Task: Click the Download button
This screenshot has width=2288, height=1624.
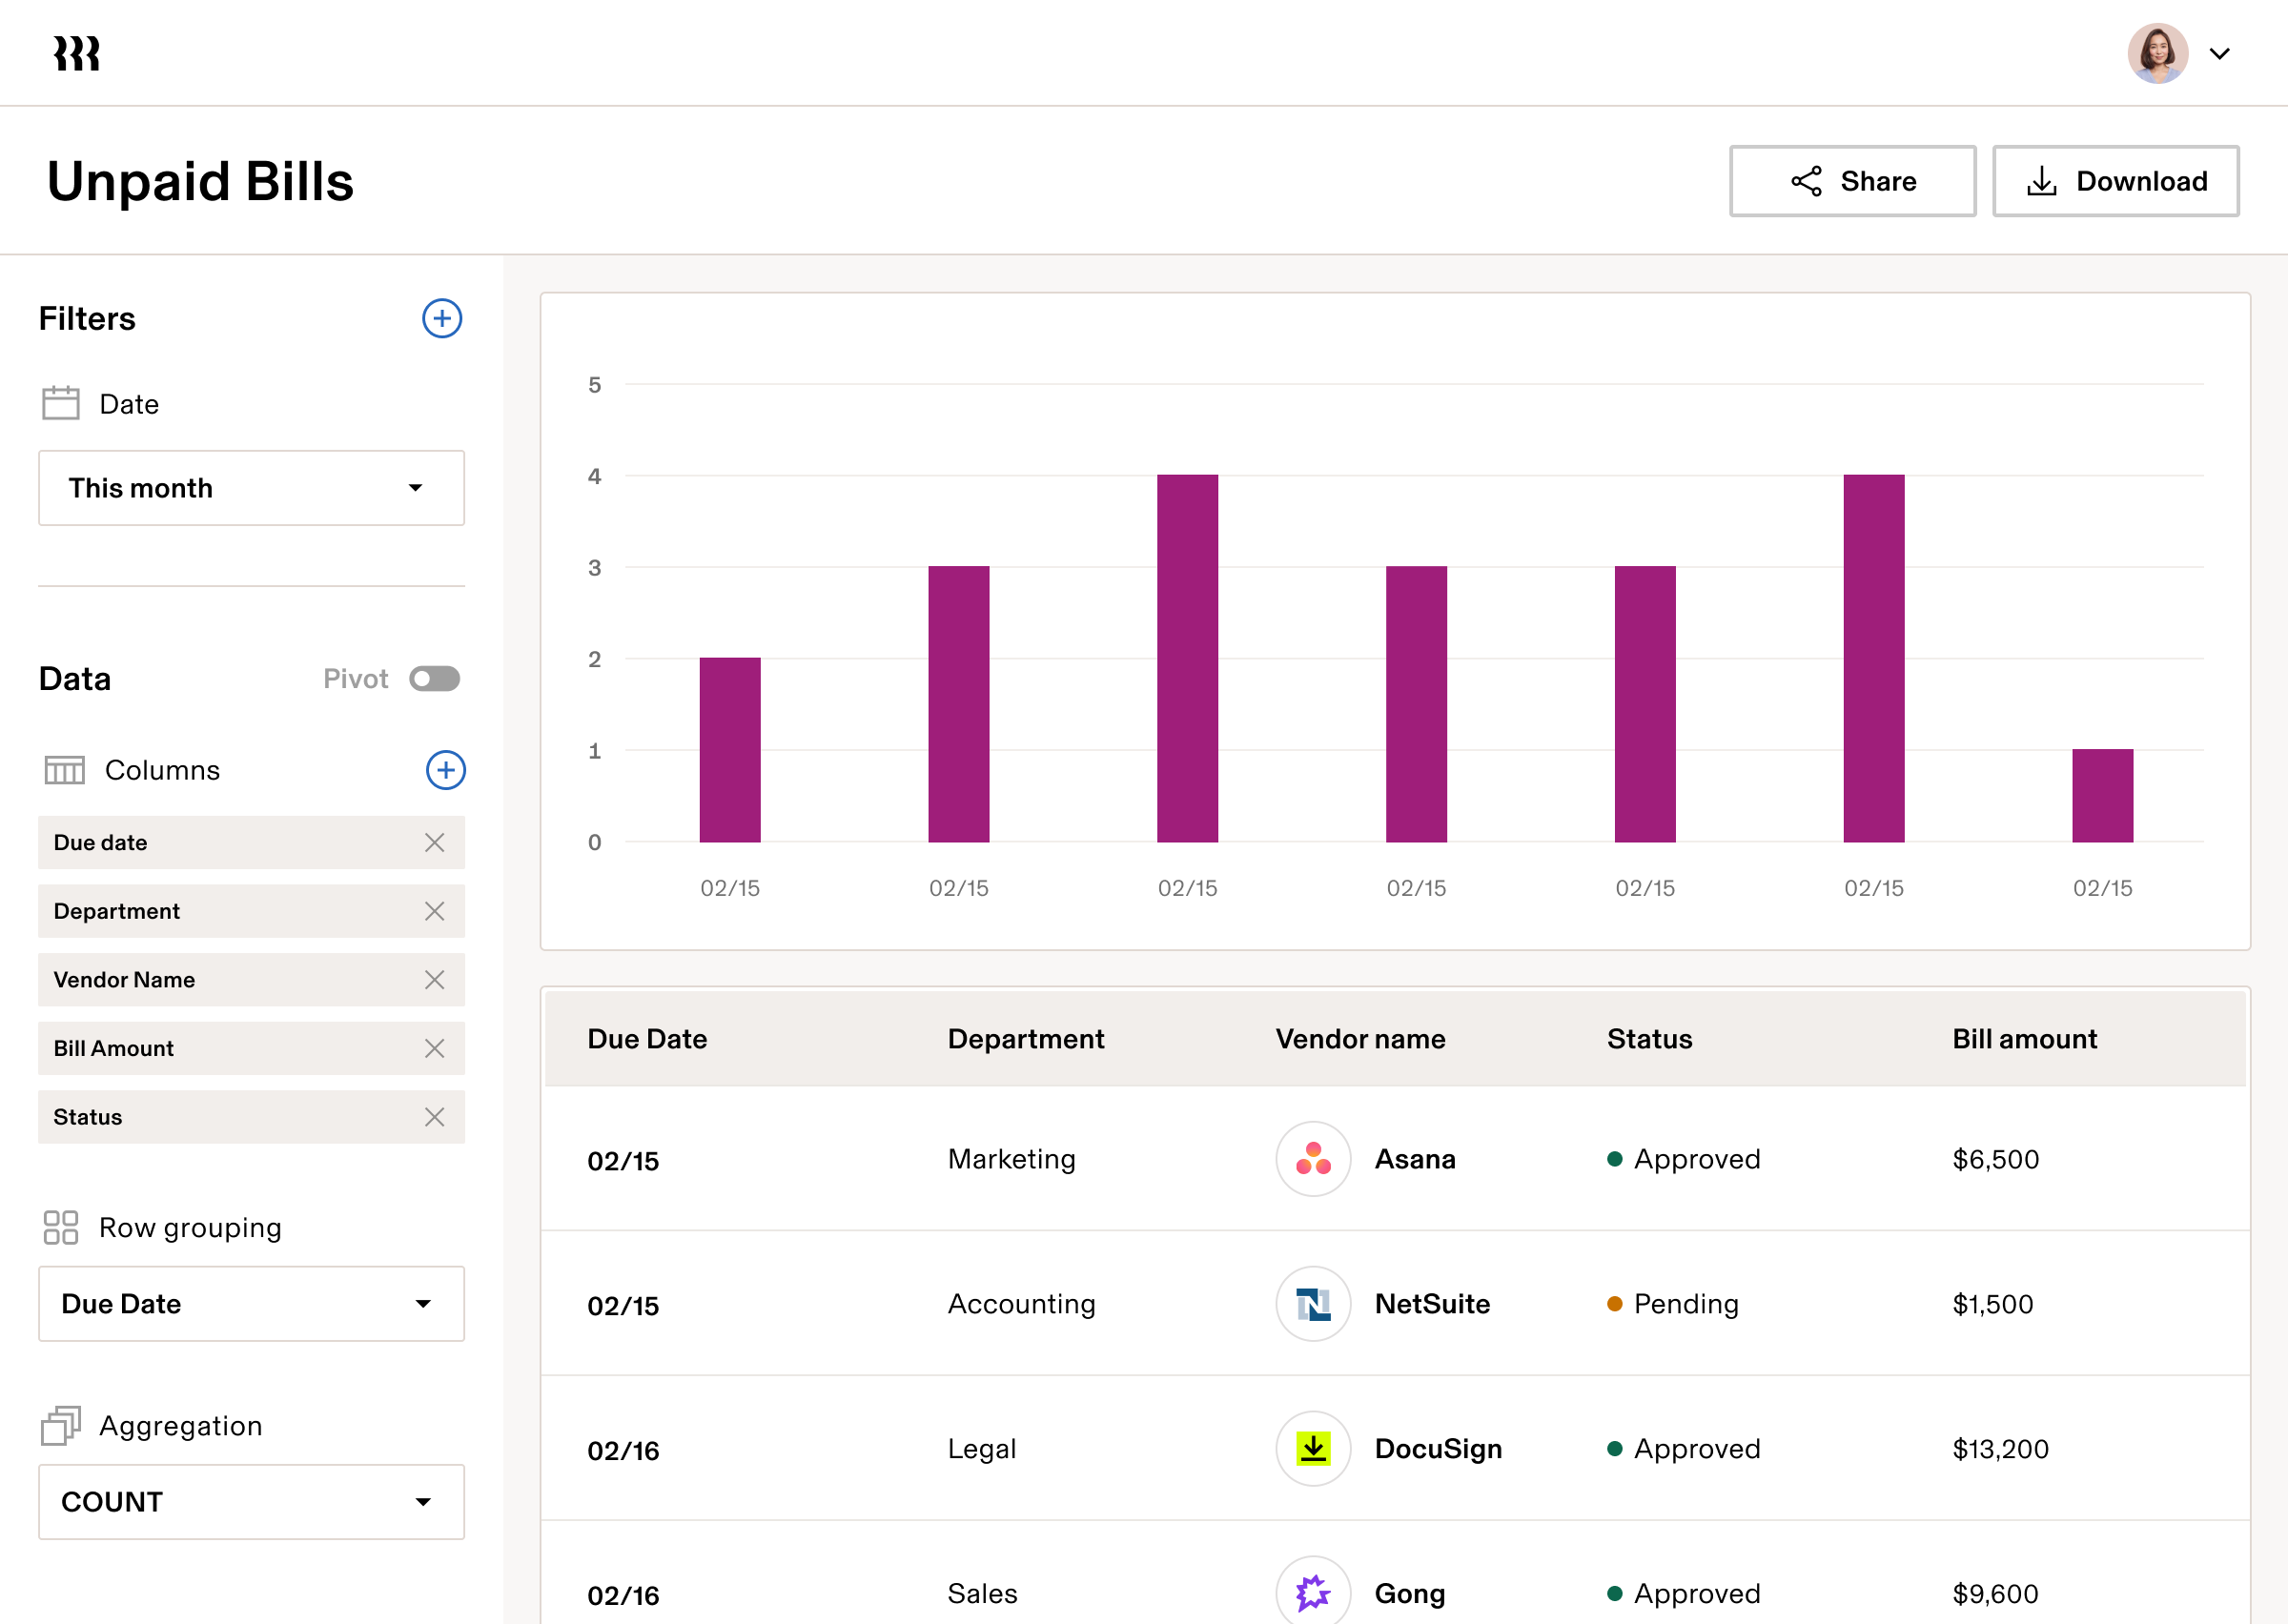Action: [2115, 181]
